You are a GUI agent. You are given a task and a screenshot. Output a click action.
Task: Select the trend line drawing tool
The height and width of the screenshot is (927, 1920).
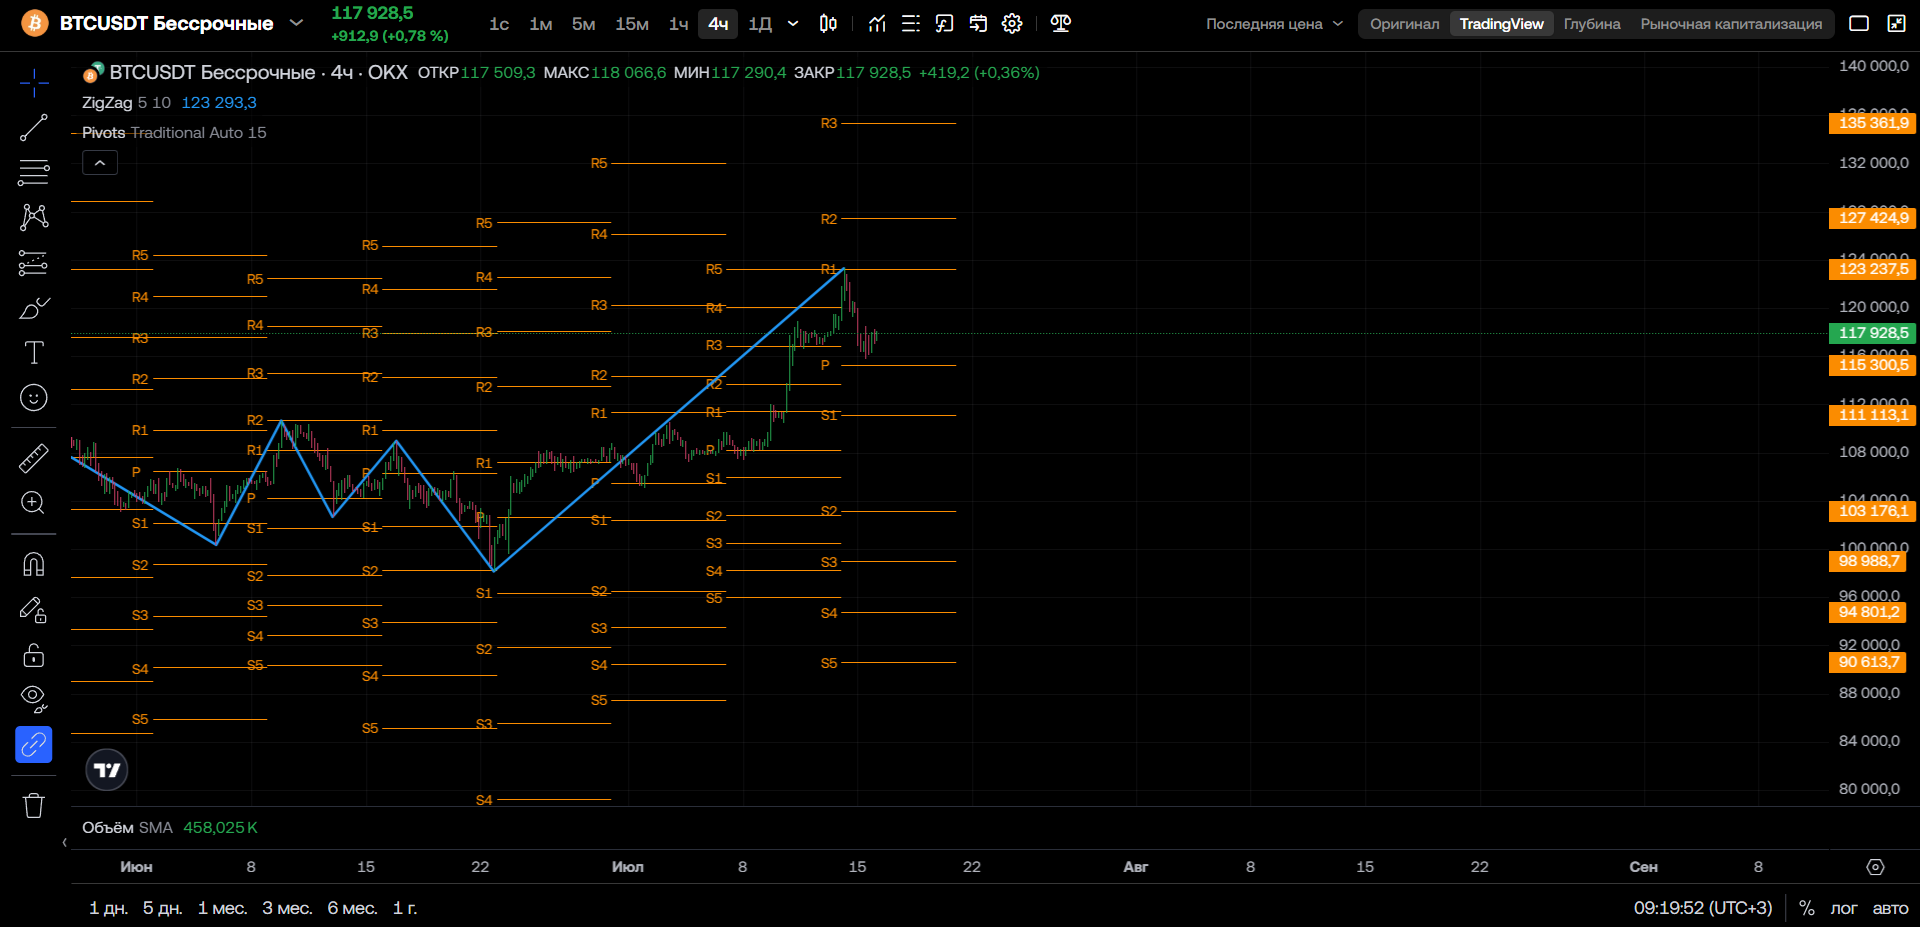click(34, 128)
